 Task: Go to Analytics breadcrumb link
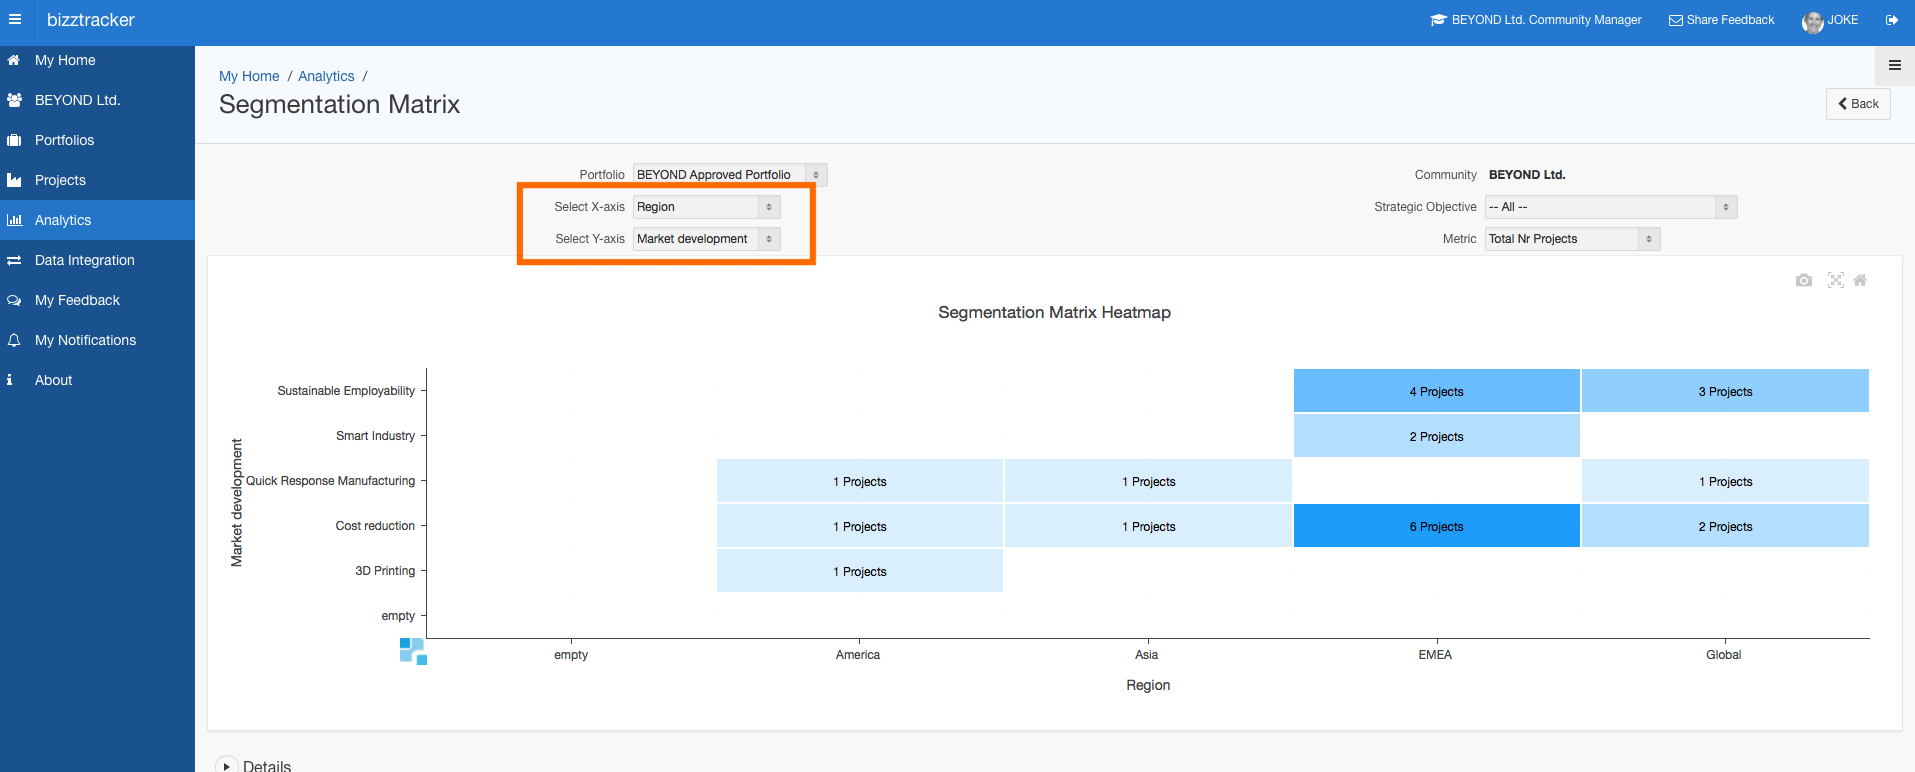point(326,76)
